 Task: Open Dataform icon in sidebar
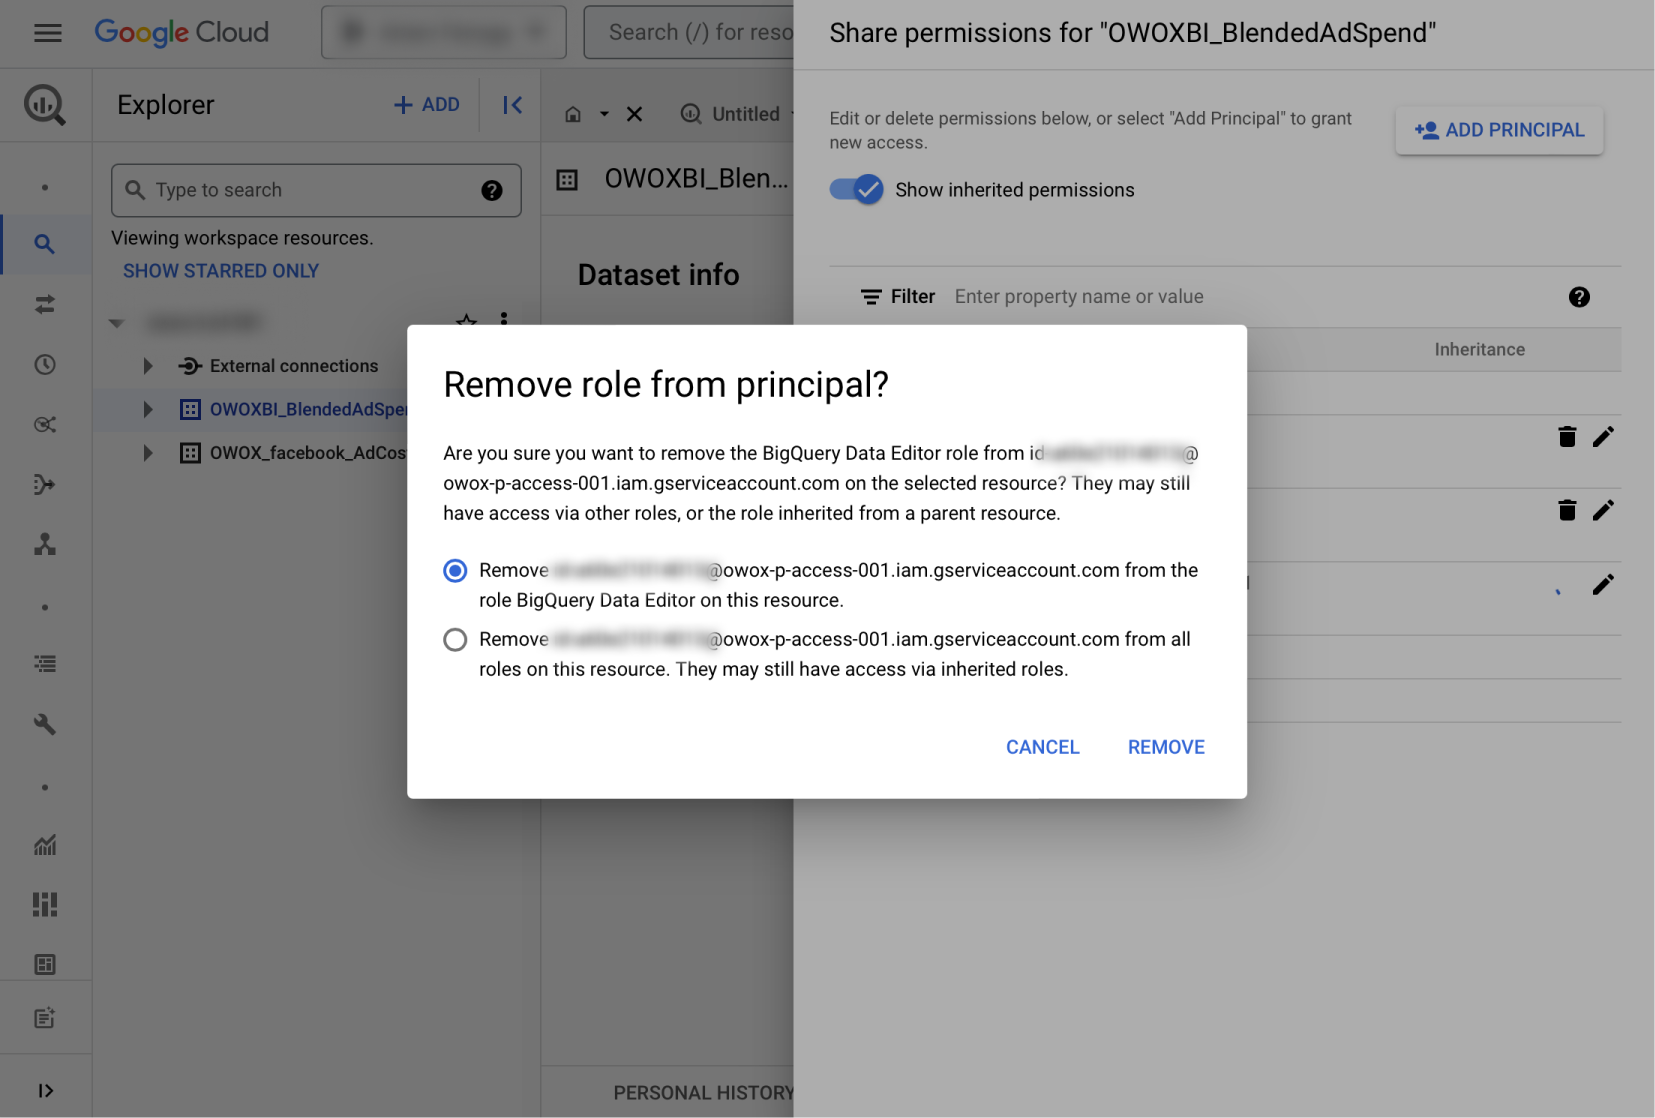tap(45, 484)
